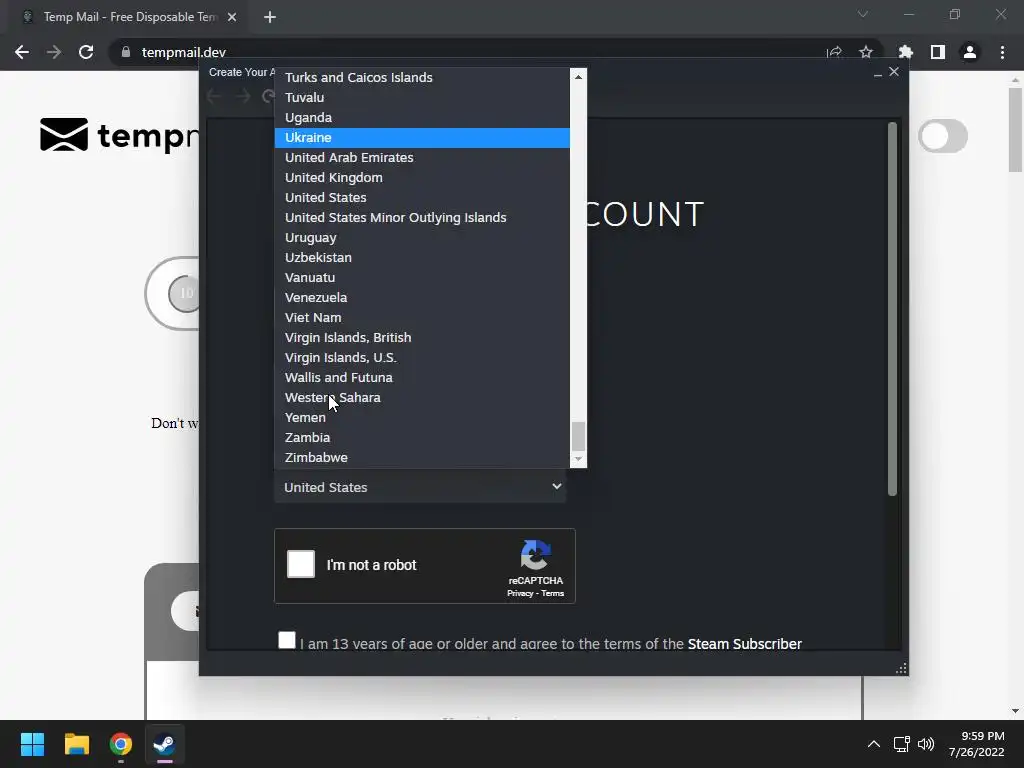Open reCAPTCHA Privacy link

tap(520, 593)
